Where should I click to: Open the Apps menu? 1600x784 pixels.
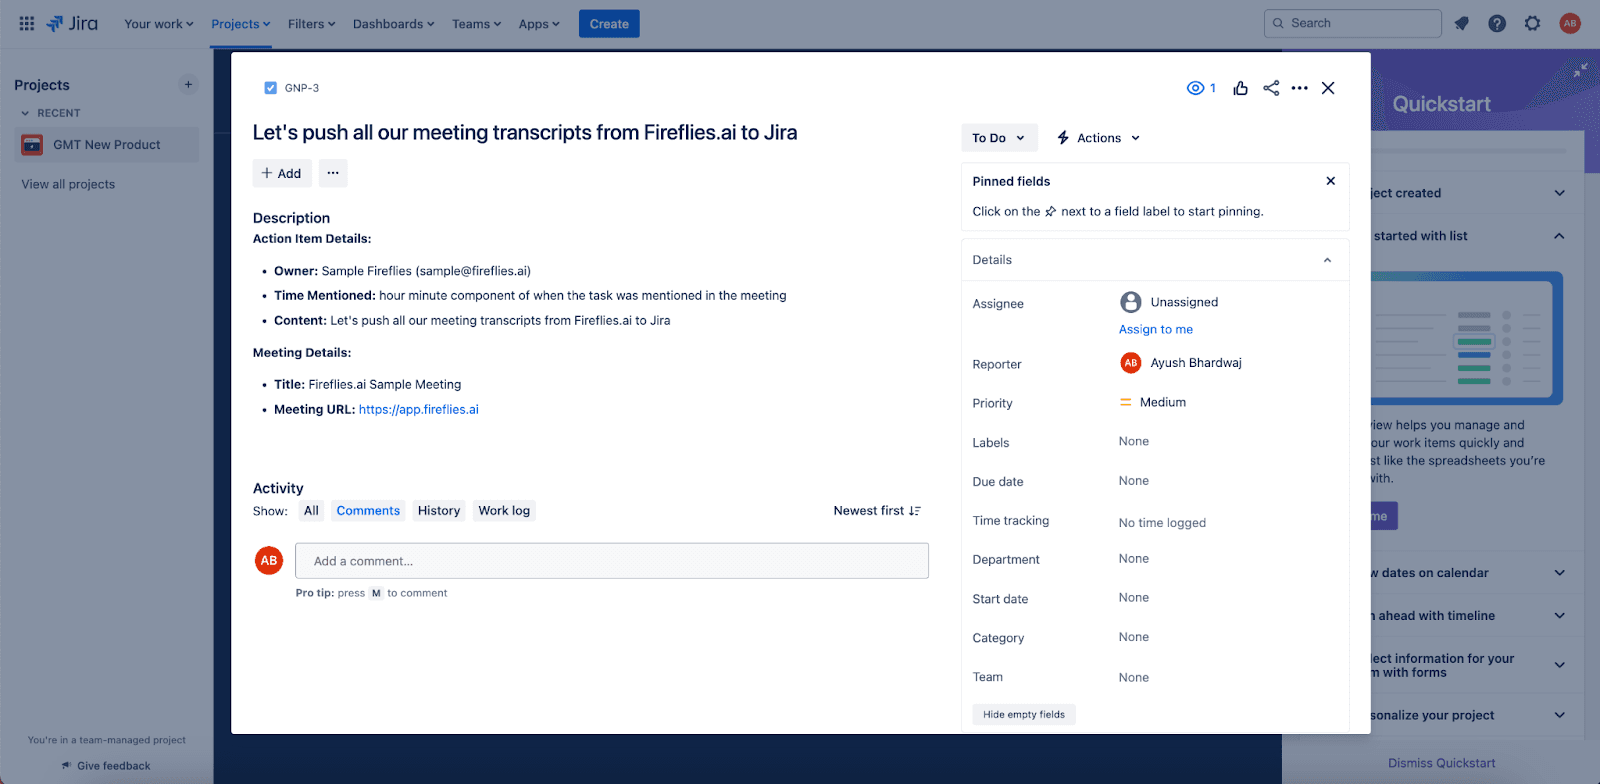coord(539,24)
